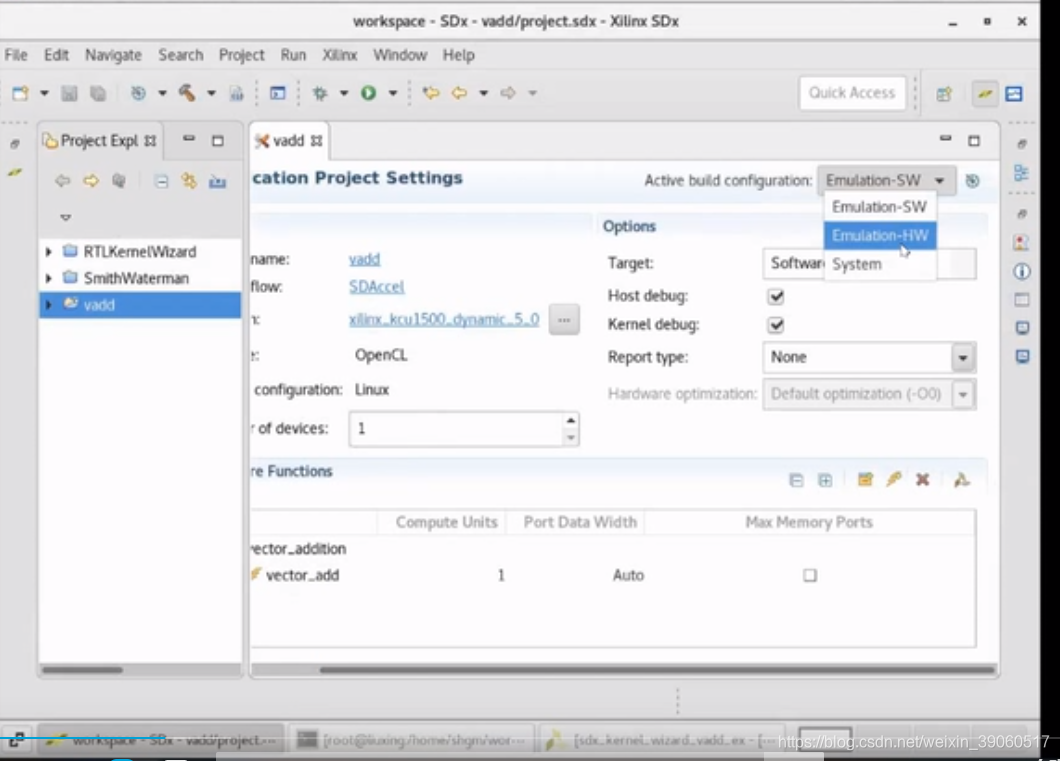Click Collapse All in Project Explorer

(x=161, y=181)
